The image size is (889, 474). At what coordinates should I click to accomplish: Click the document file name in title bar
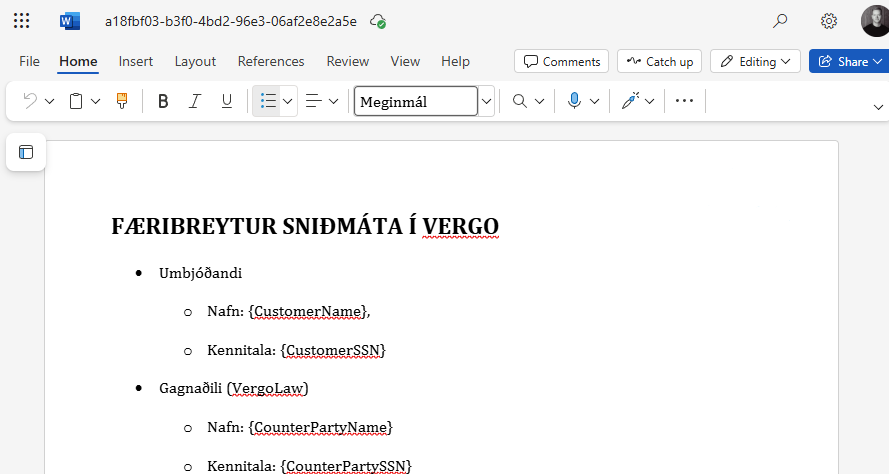231,22
